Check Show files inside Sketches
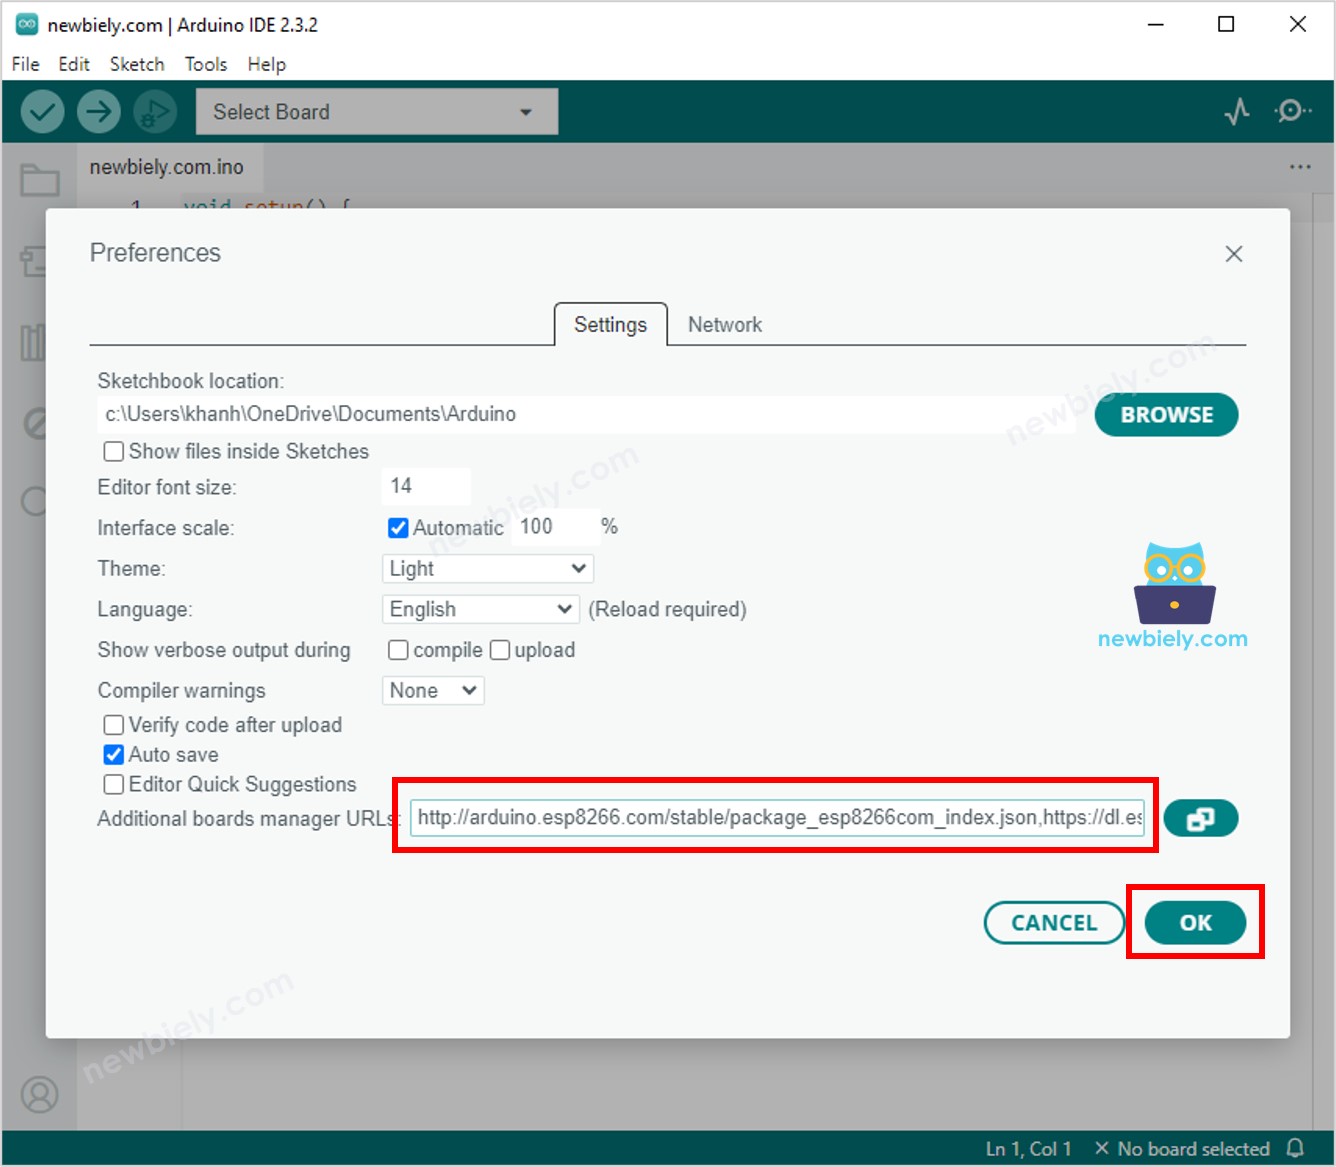This screenshot has width=1336, height=1167. (x=113, y=451)
